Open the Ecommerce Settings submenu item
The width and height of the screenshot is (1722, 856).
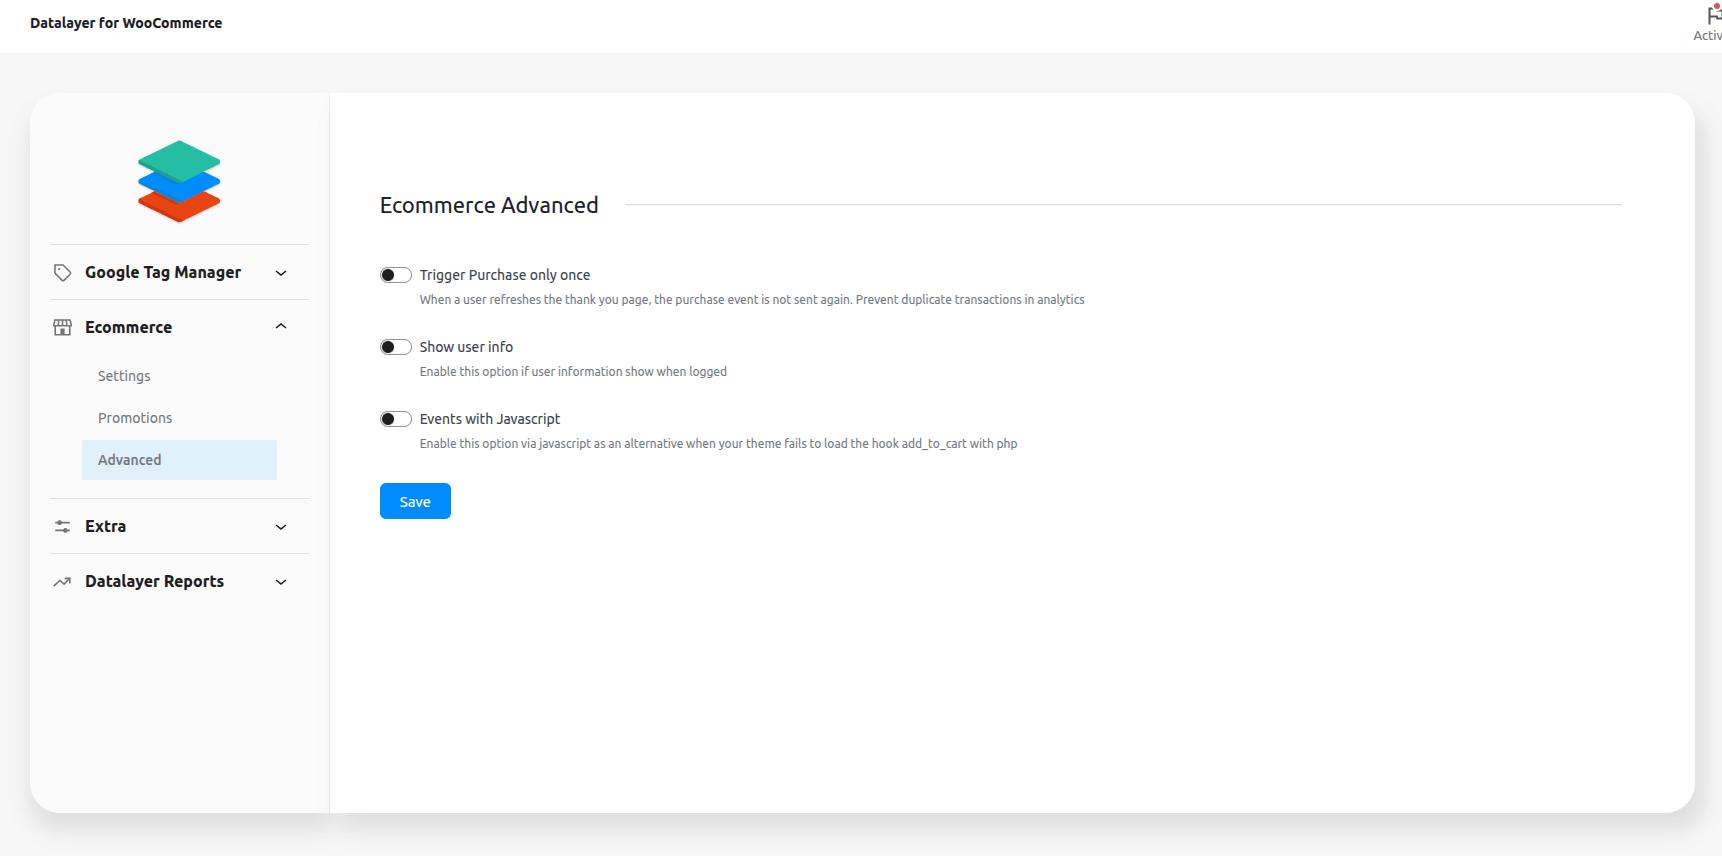pyautogui.click(x=124, y=376)
